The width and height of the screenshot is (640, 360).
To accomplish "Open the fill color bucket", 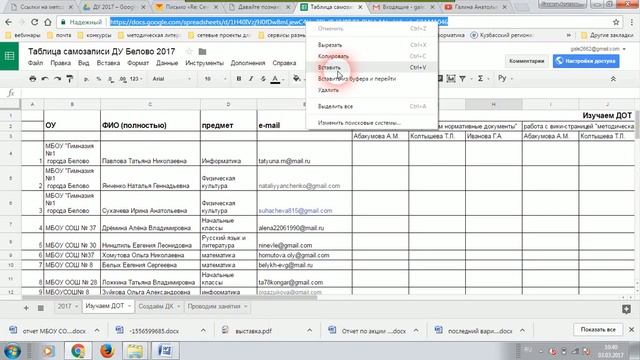I will click(297, 78).
